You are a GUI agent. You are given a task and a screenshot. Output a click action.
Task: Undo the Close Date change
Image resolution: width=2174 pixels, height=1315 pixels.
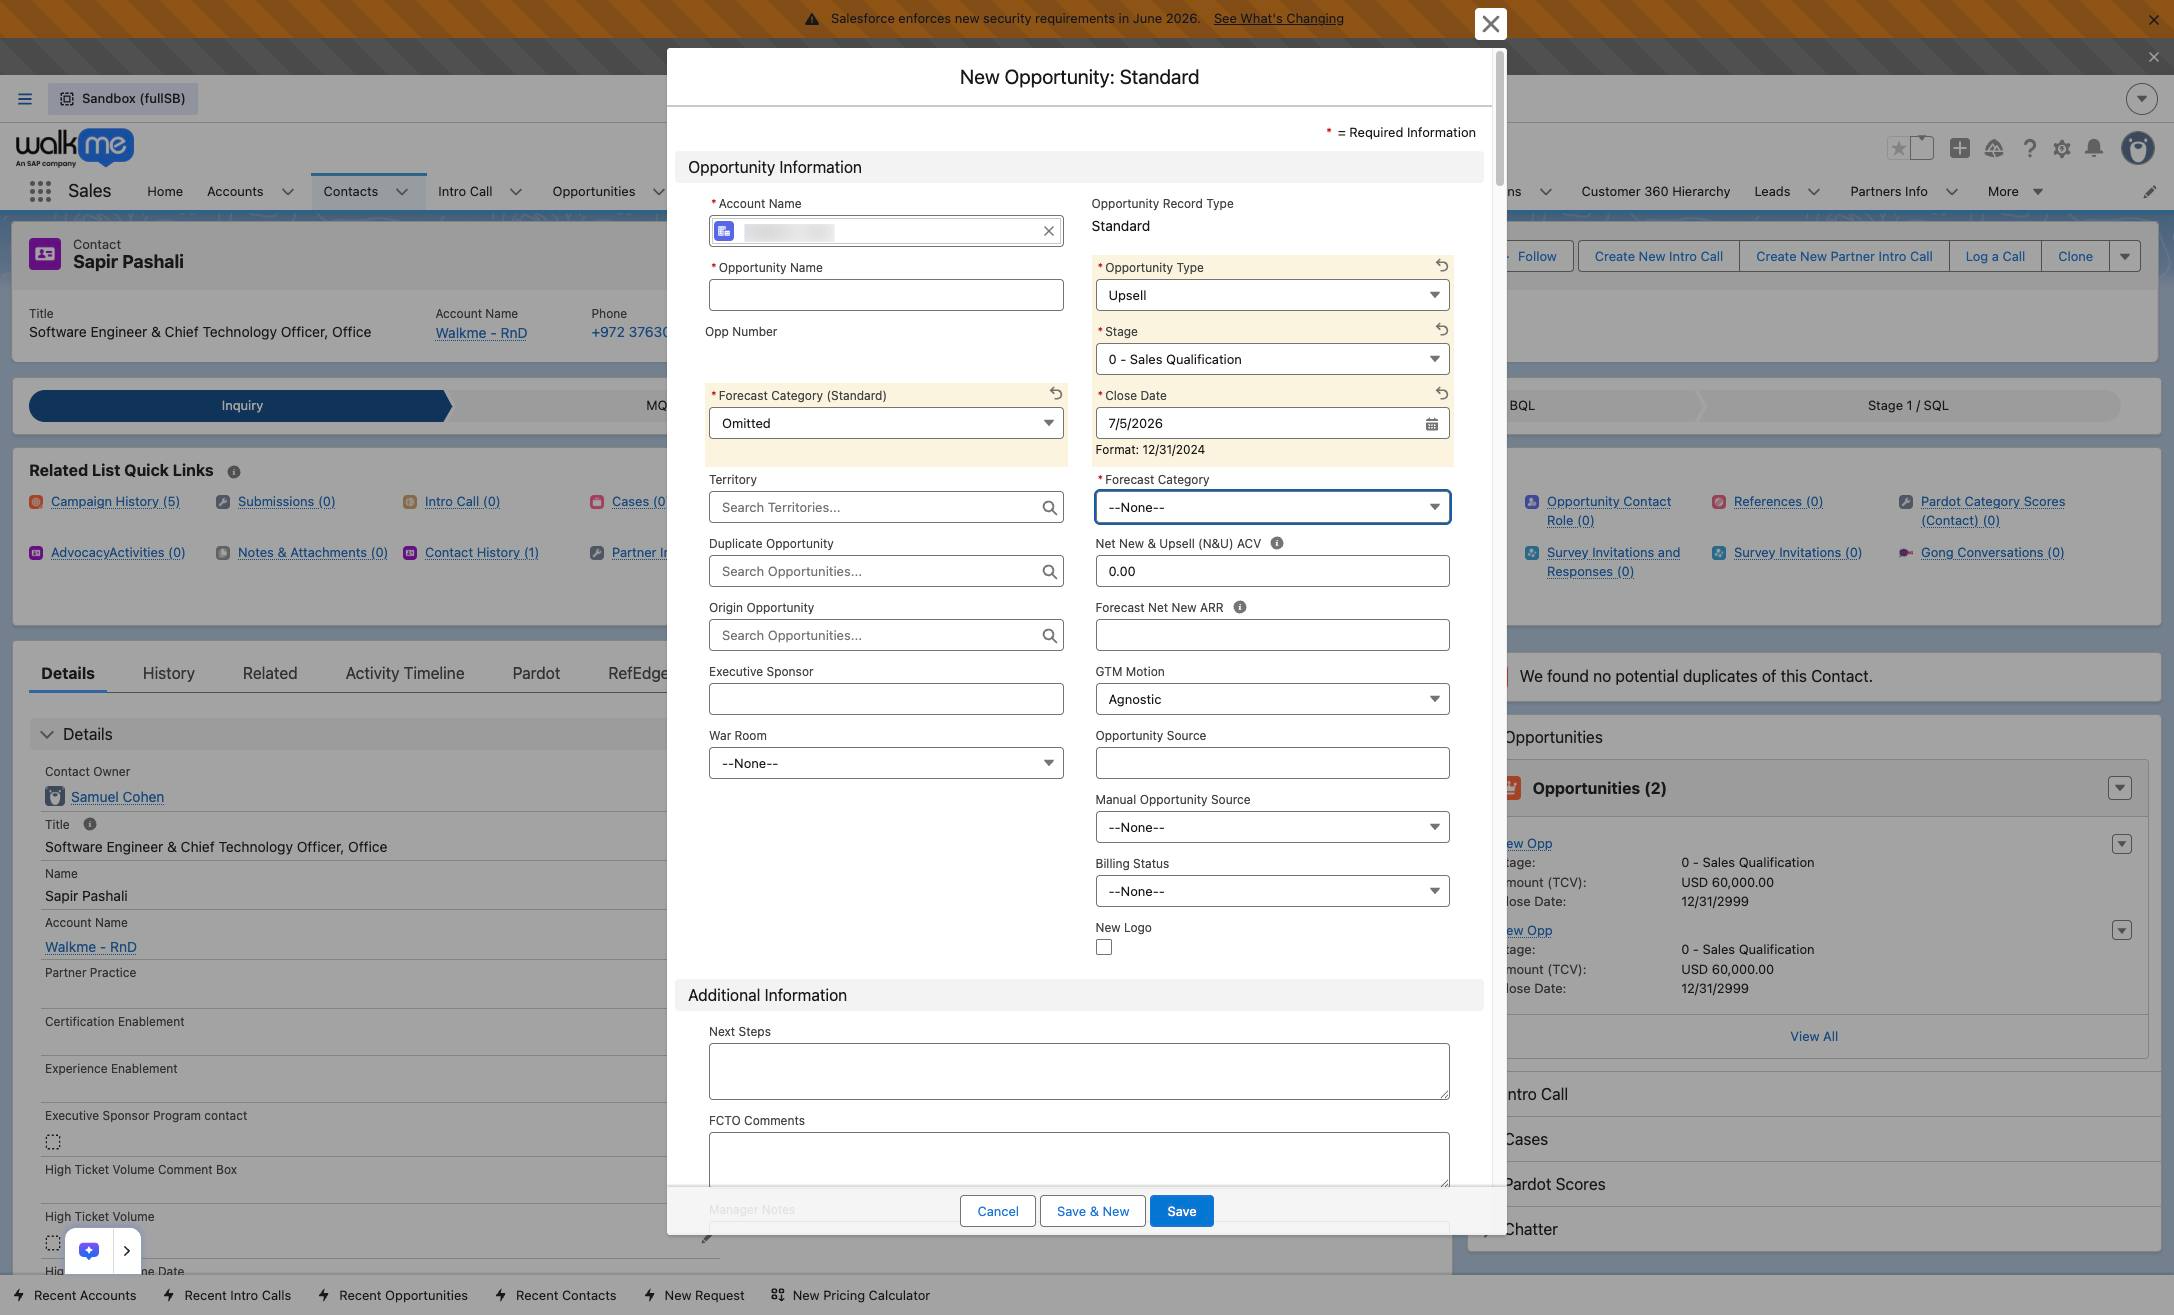pyautogui.click(x=1441, y=394)
